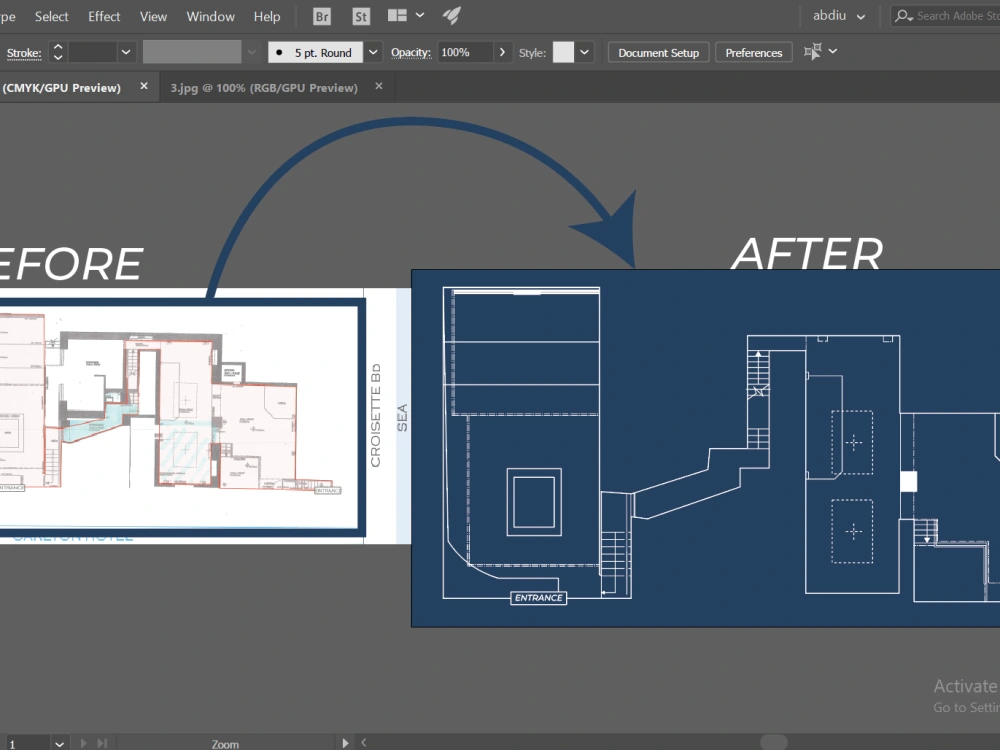Open Adobe Bridge via the Br icon
The width and height of the screenshot is (1000, 750).
321,16
